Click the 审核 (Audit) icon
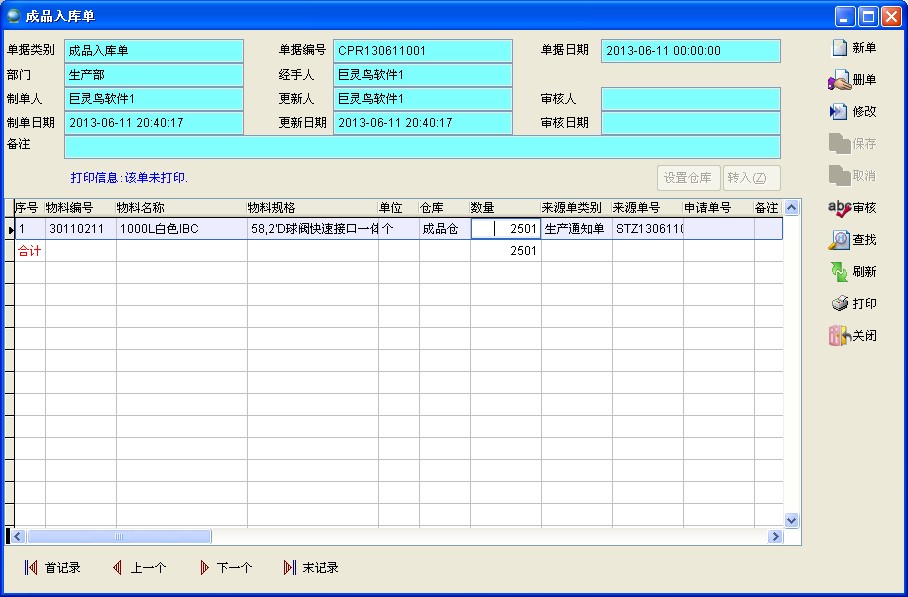Viewport: 908px width, 597px height. click(x=840, y=208)
